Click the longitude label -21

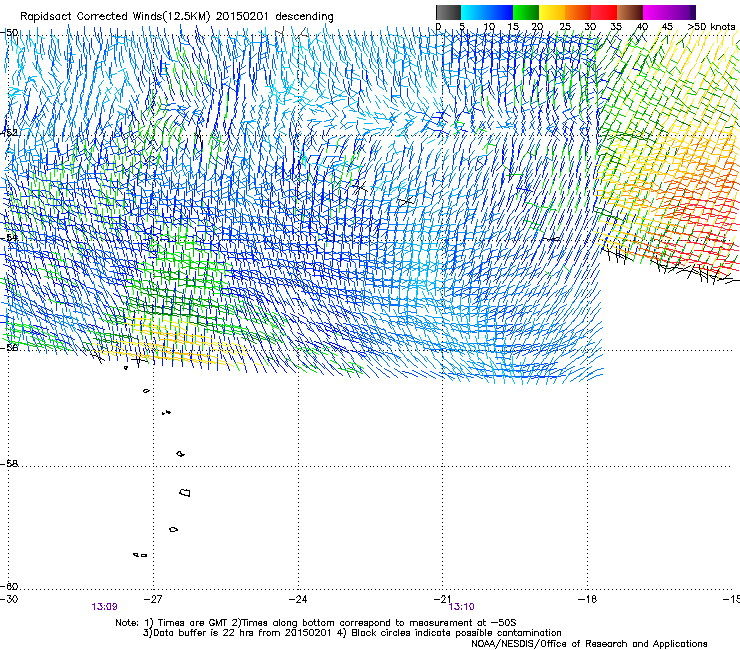point(442,599)
